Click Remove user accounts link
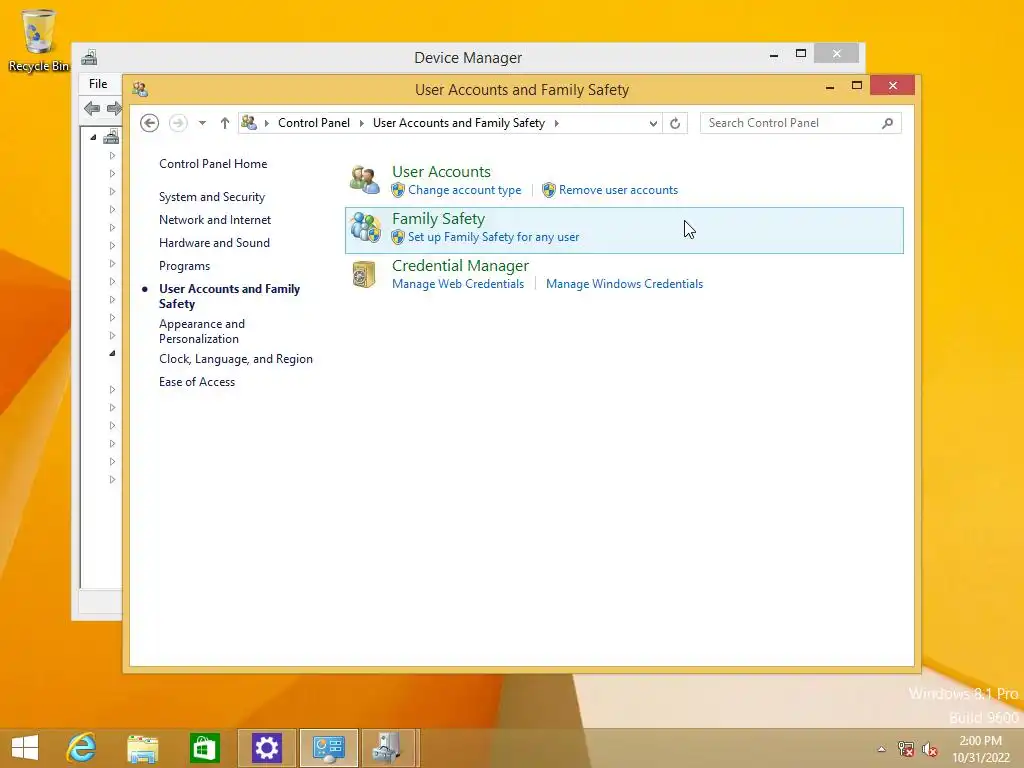The image size is (1024, 768). click(x=618, y=190)
